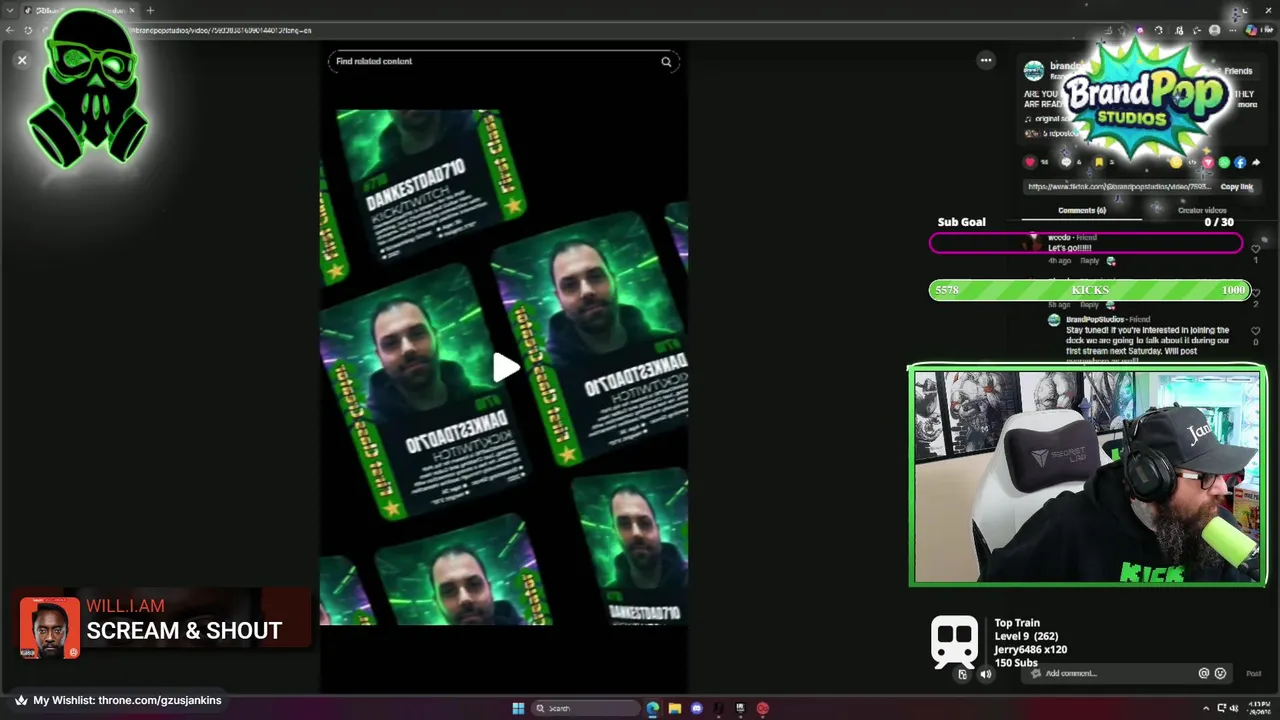This screenshot has width=1280, height=720.
Task: Reload the current page
Action: click(28, 30)
